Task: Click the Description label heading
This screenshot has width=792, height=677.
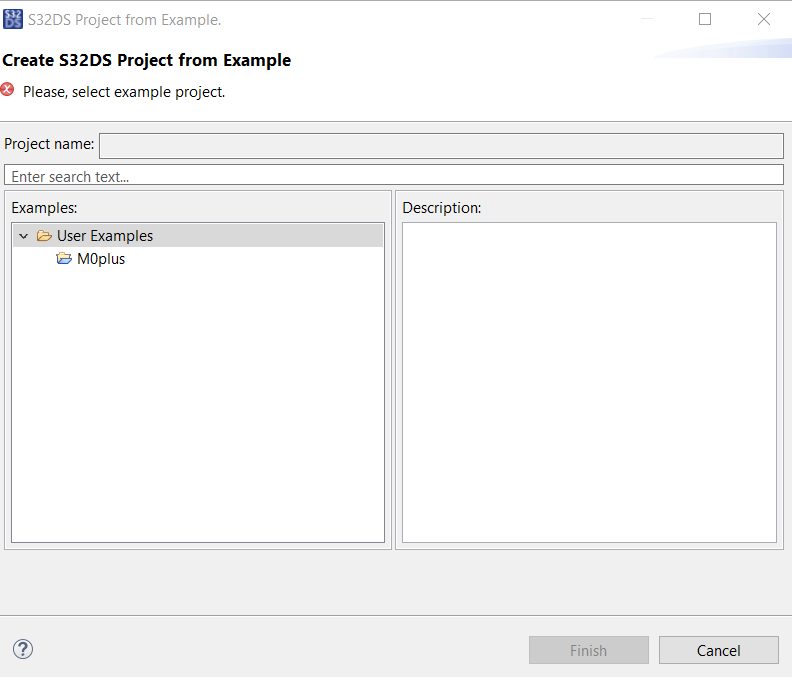Action: (442, 208)
